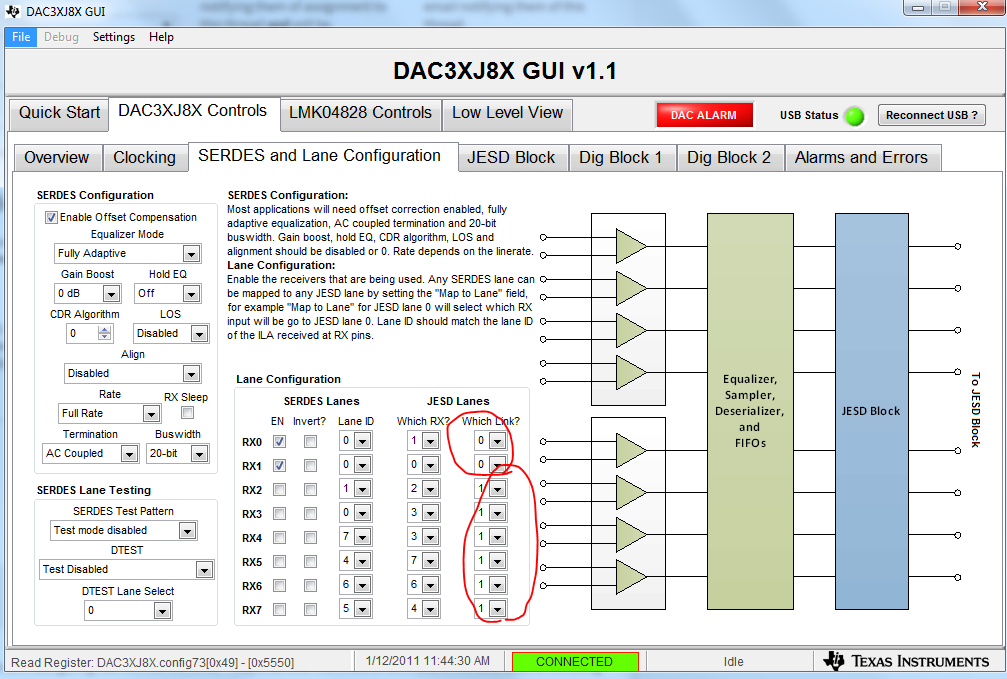Open the Termination dropdown
The width and height of the screenshot is (1007, 679).
point(91,454)
